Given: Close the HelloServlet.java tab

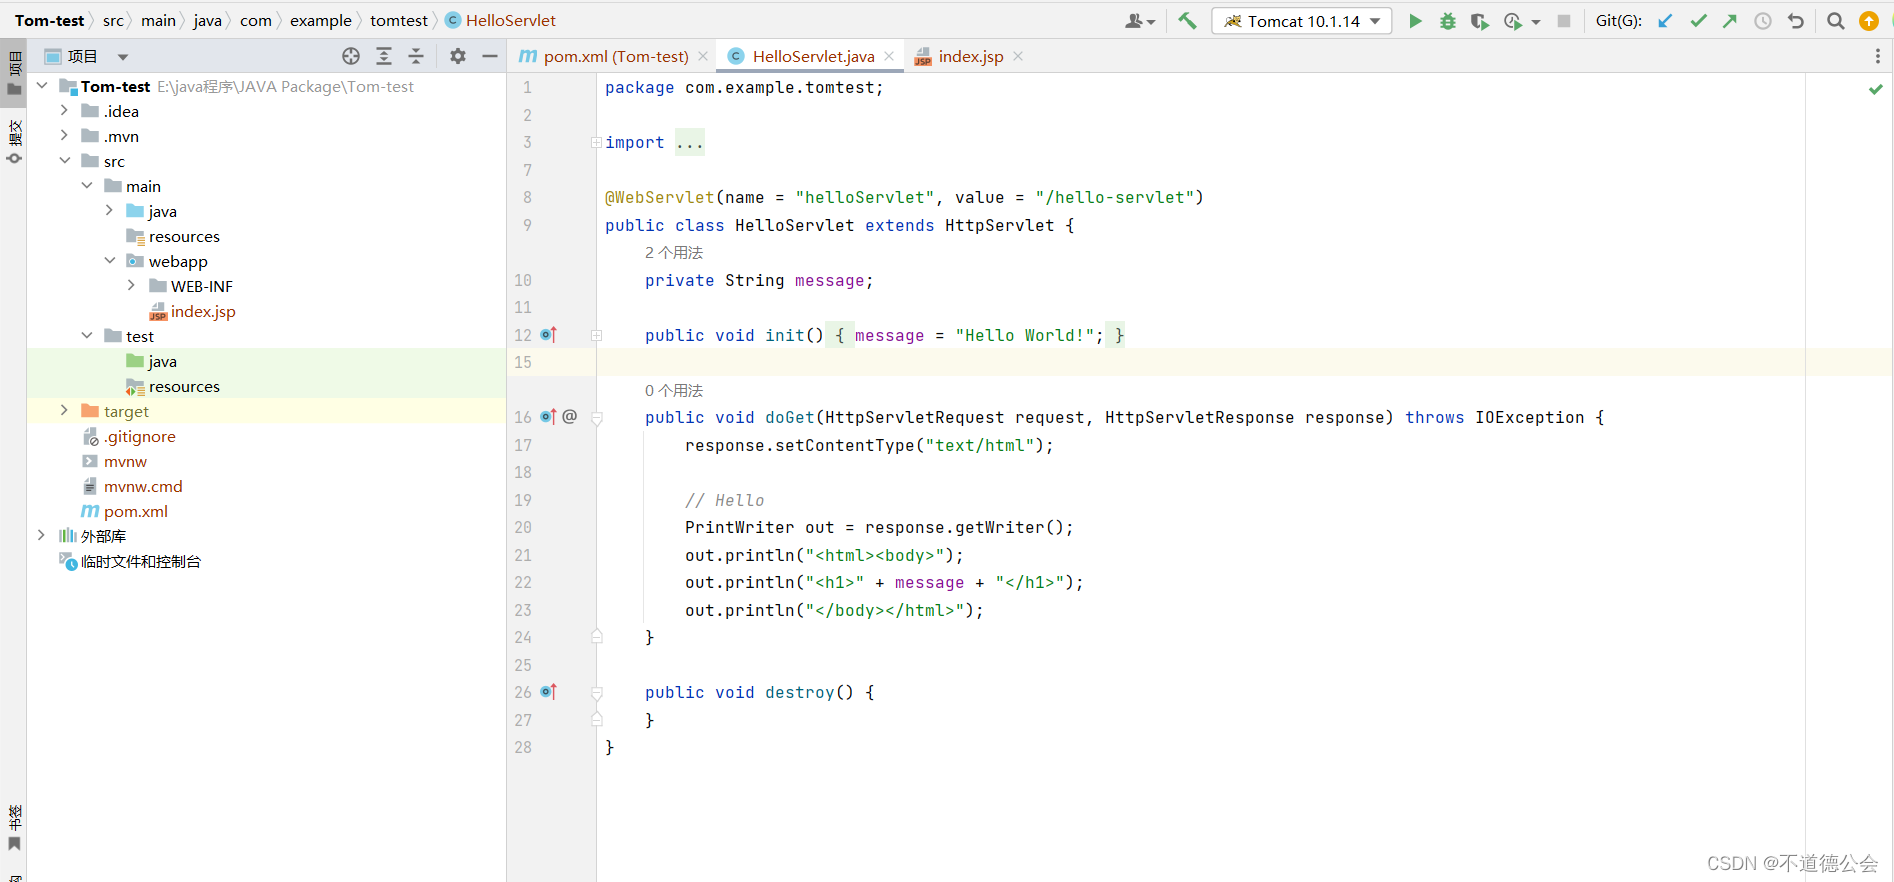Looking at the screenshot, I should 889,57.
